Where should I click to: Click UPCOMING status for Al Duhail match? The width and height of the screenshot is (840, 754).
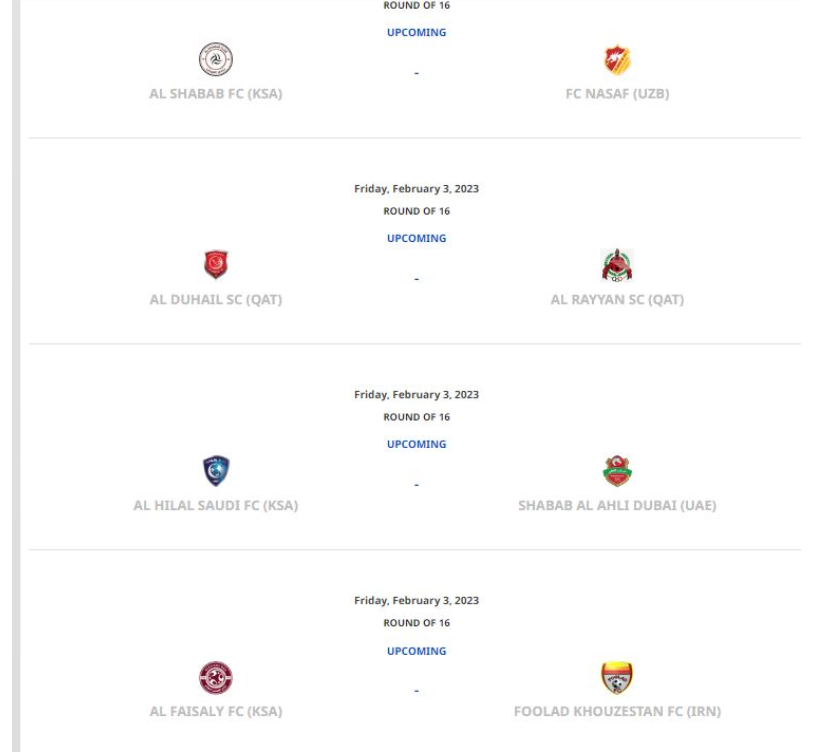point(416,238)
